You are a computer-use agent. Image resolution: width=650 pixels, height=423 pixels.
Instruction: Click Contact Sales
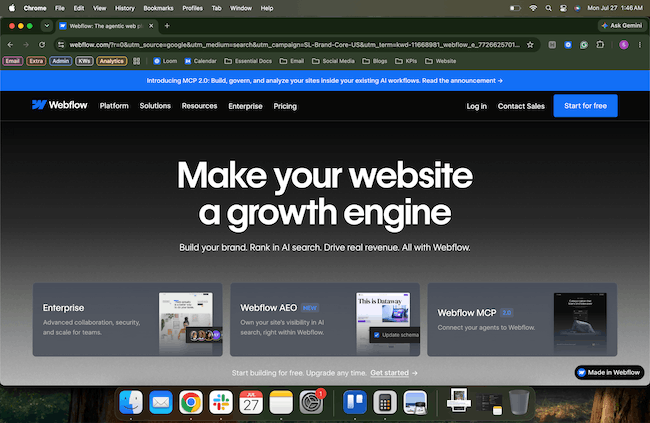(521, 106)
